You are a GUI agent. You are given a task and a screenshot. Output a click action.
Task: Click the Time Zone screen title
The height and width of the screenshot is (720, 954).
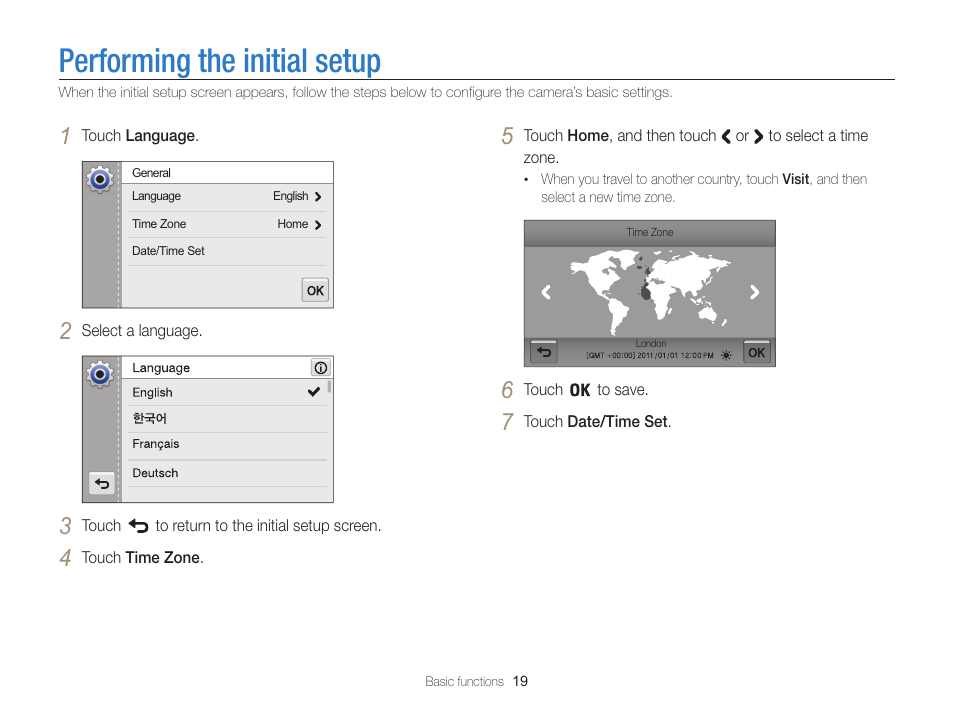click(x=650, y=232)
